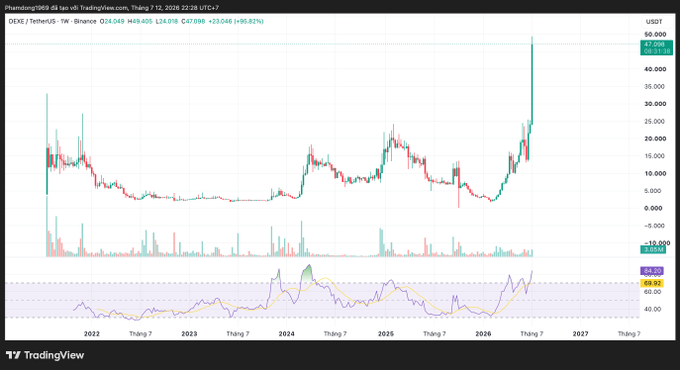Image resolution: width=680 pixels, height=370 pixels.
Task: Click the 2026 time axis label
Action: coord(484,334)
